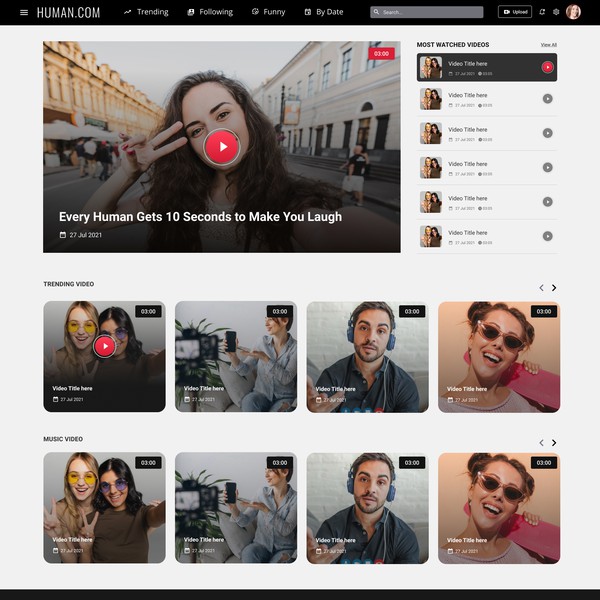Image resolution: width=600 pixels, height=600 pixels.
Task: Open the hamburger menu icon
Action: click(x=24, y=12)
